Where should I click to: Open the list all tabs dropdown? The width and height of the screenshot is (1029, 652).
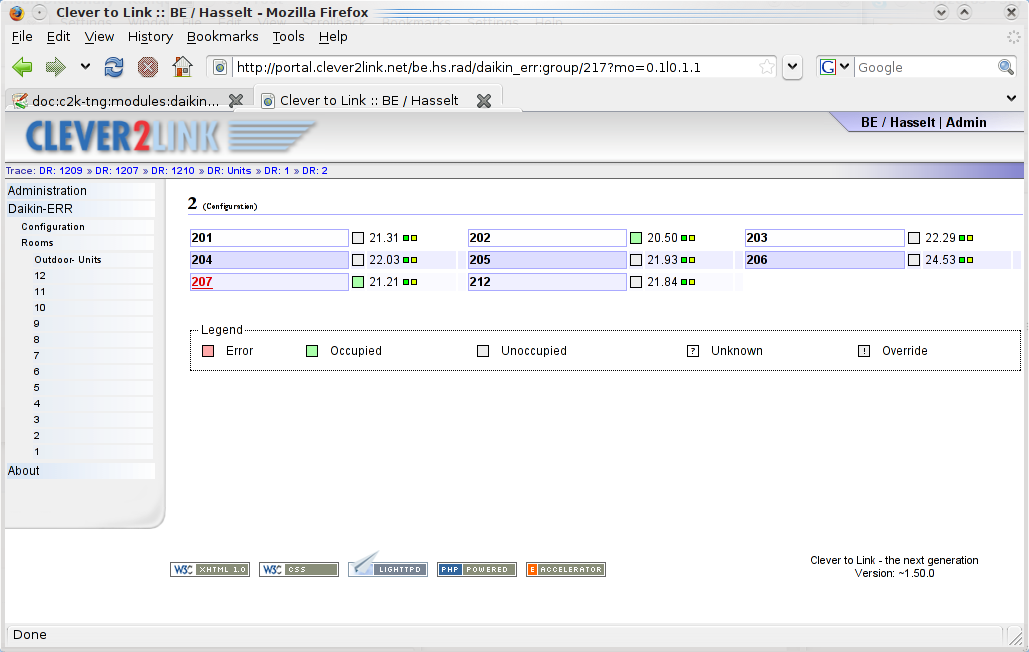1011,98
